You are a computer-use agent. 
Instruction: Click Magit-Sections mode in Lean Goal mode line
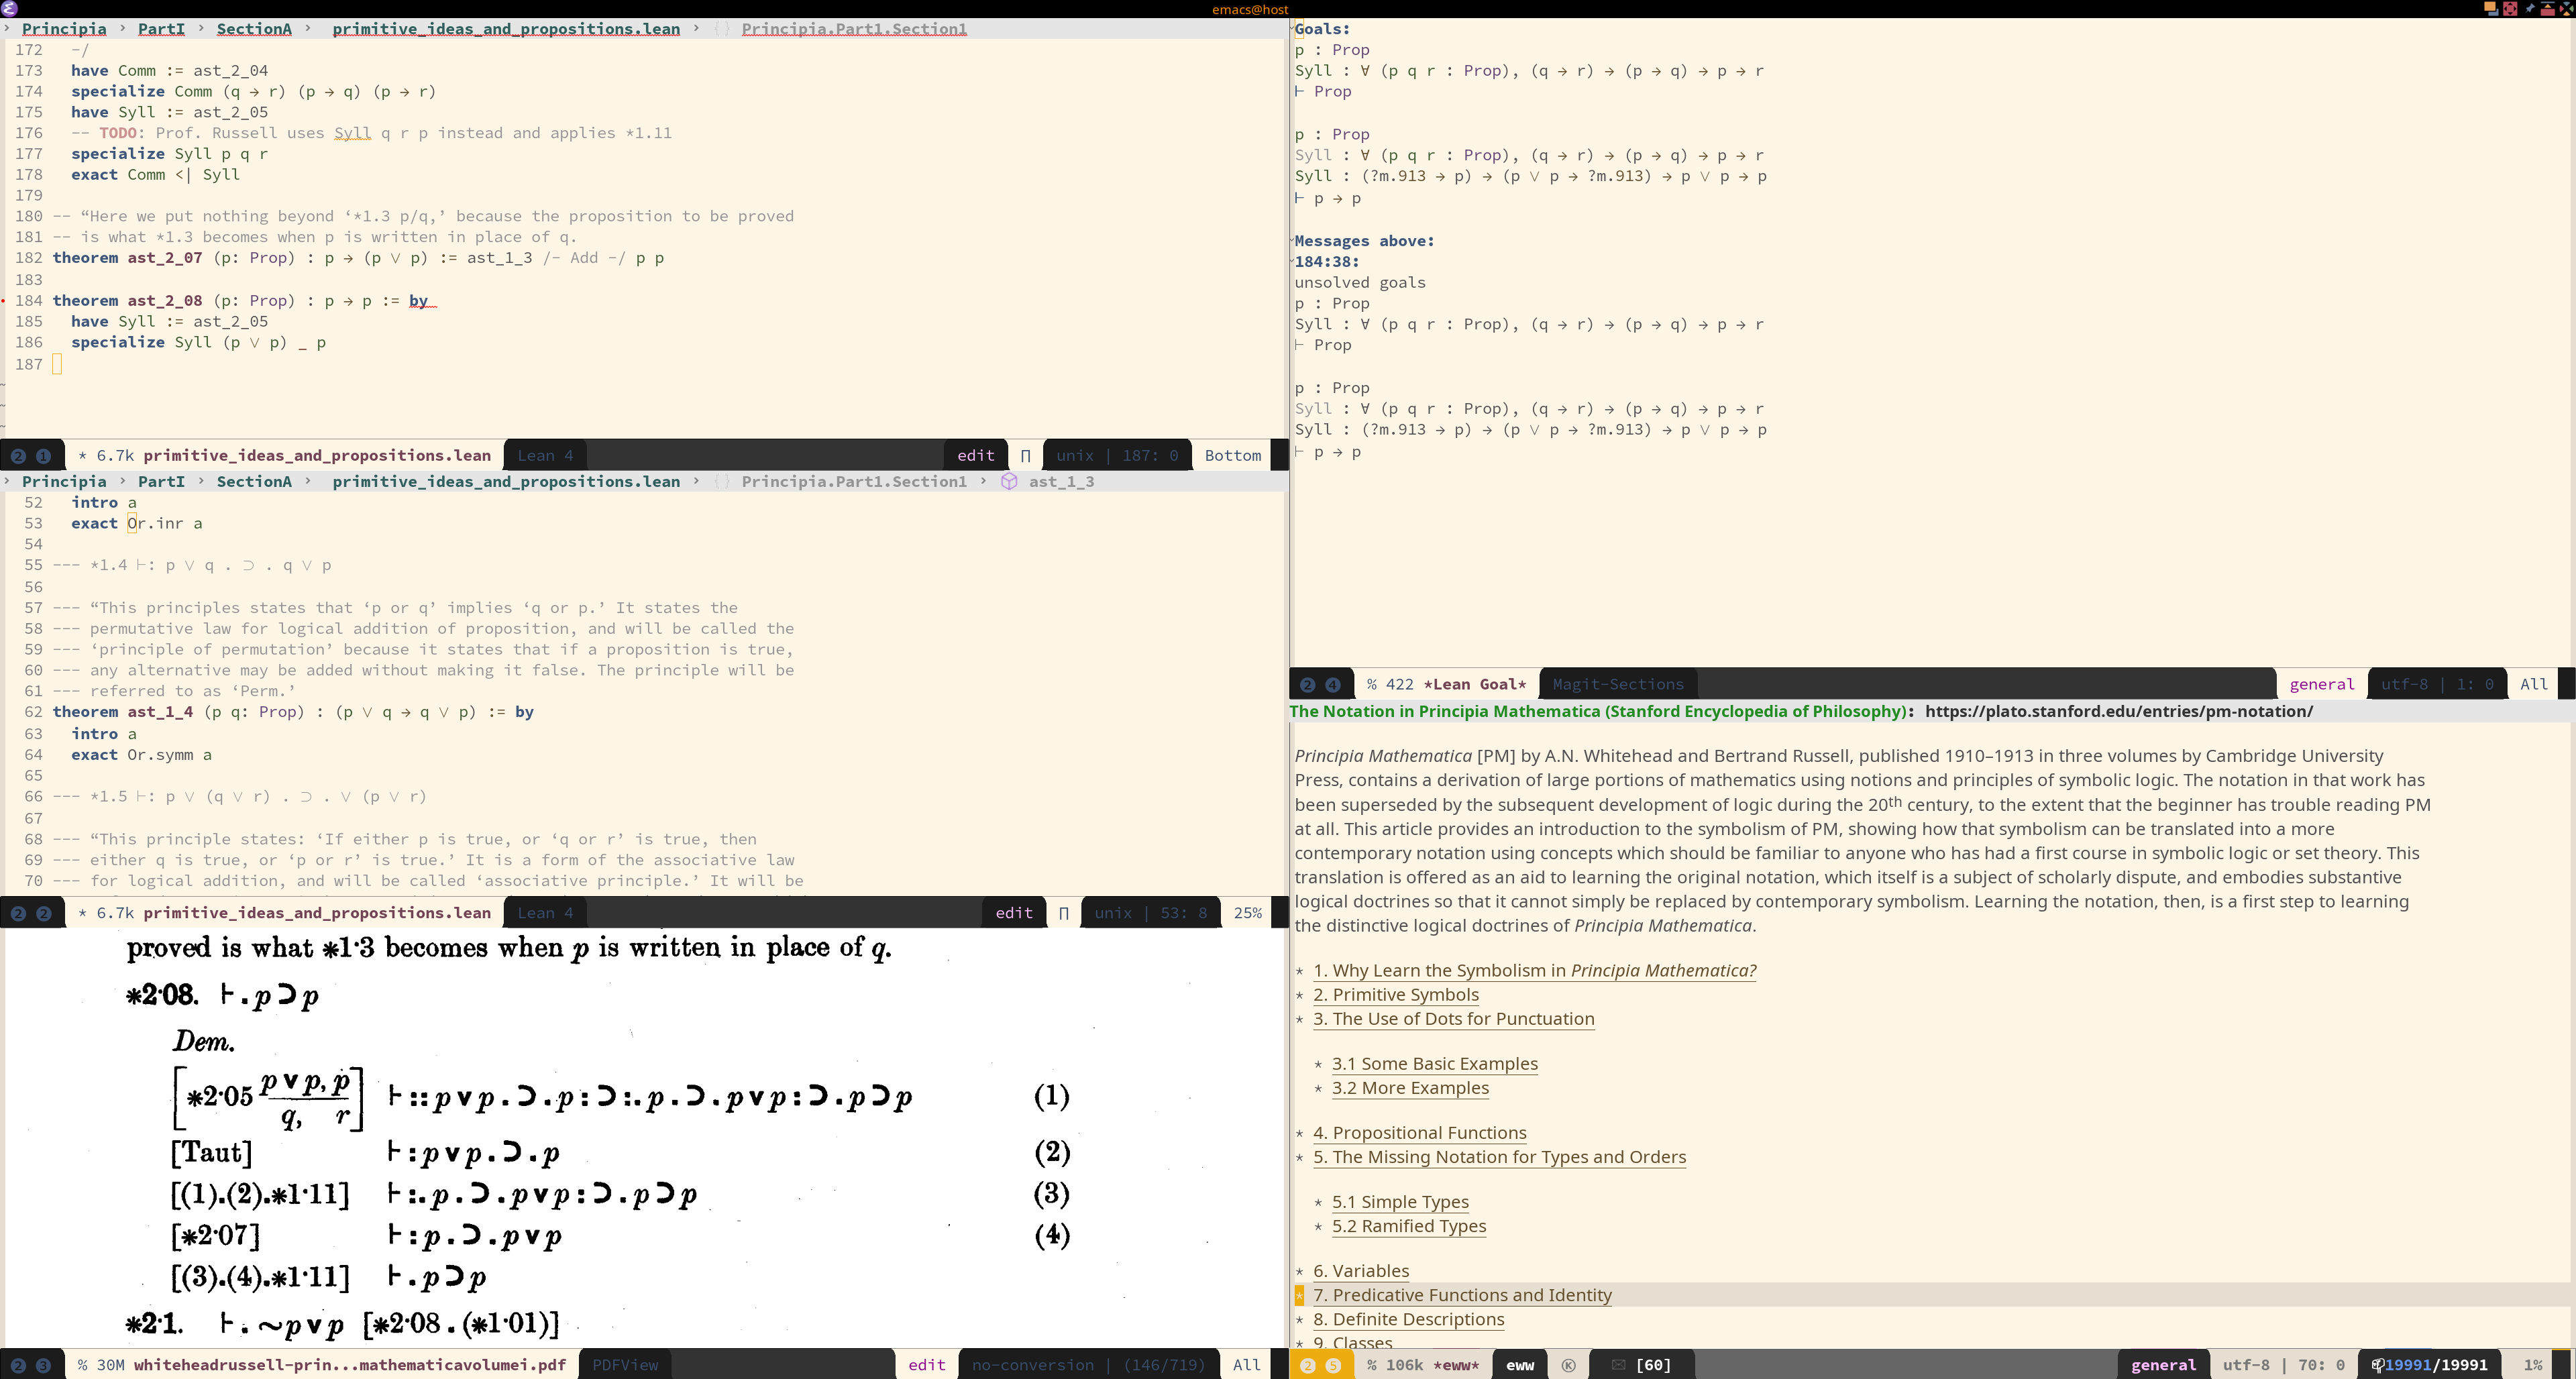click(1618, 685)
